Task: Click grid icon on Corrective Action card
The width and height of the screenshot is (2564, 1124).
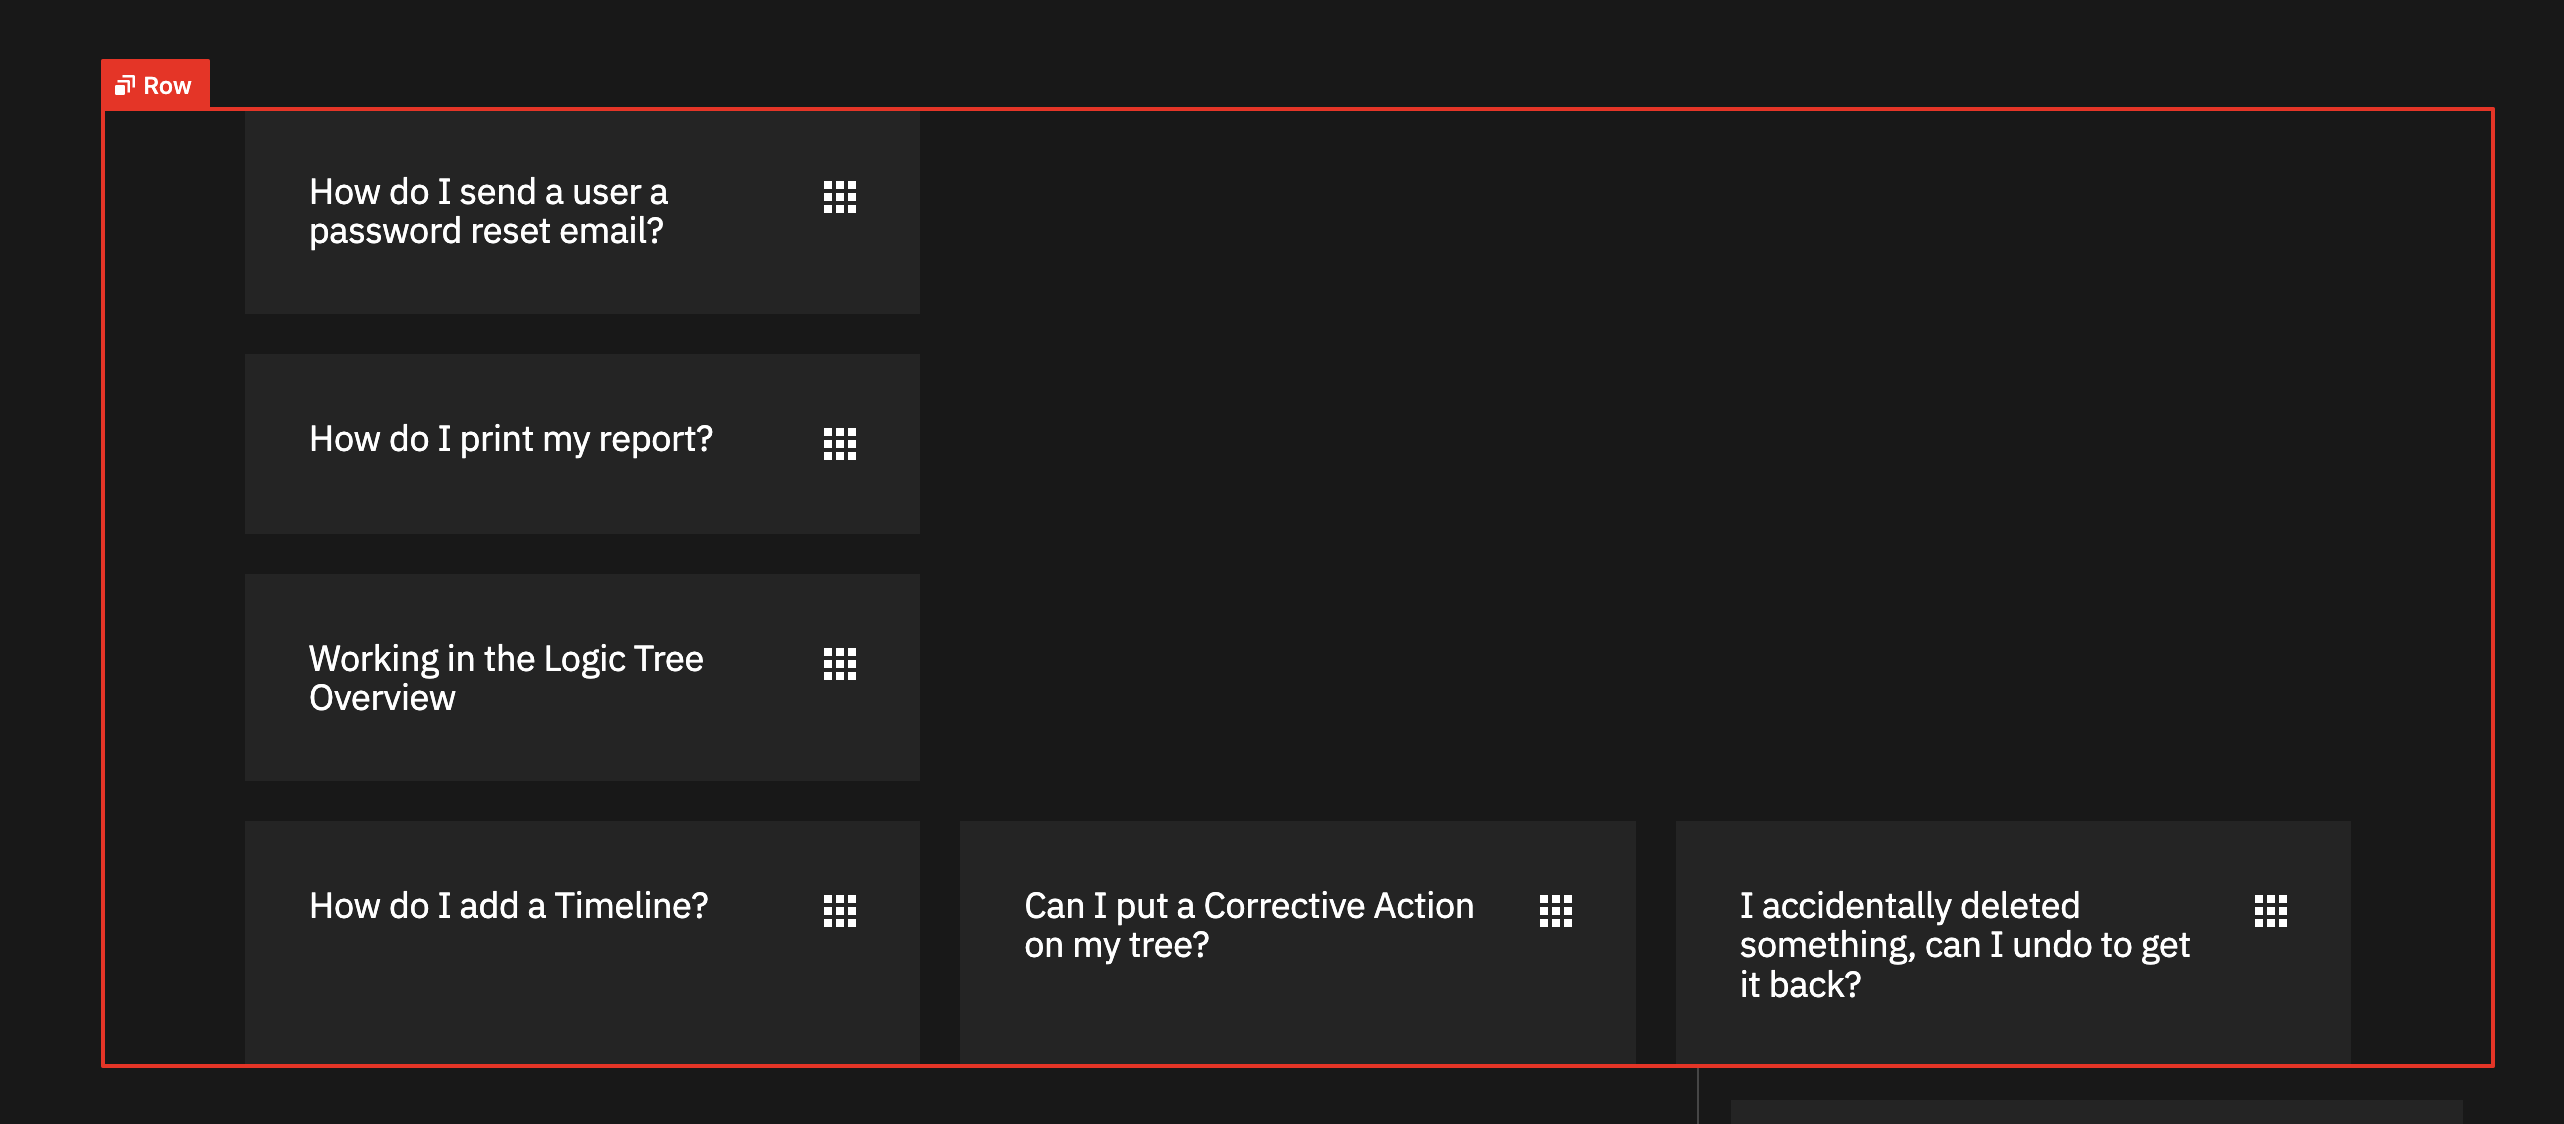Action: coord(1555,911)
